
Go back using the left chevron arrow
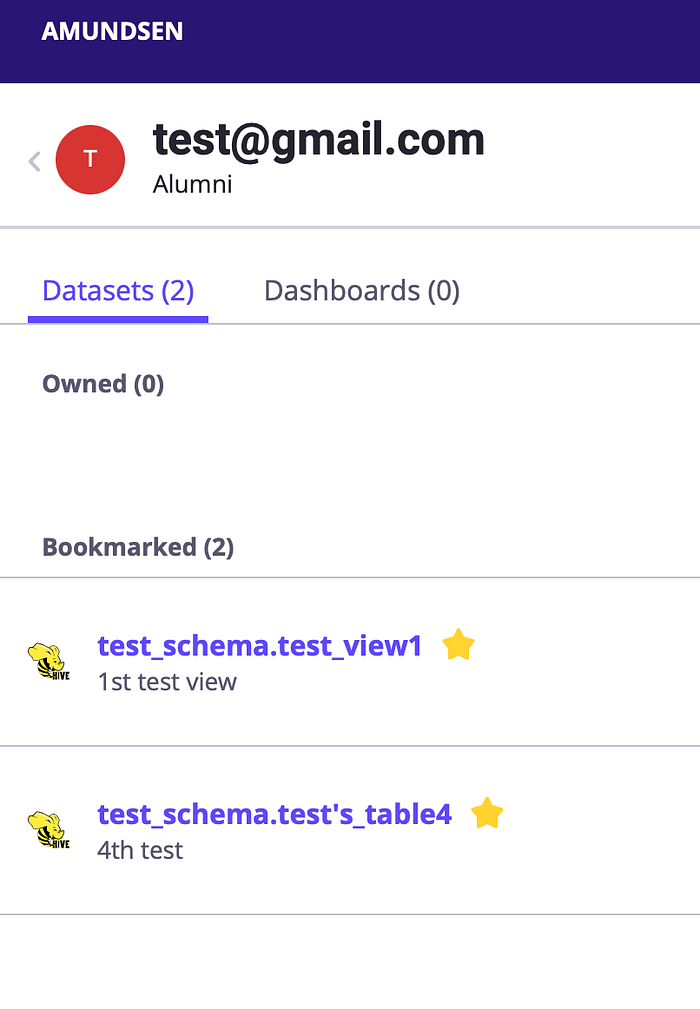[x=34, y=161]
